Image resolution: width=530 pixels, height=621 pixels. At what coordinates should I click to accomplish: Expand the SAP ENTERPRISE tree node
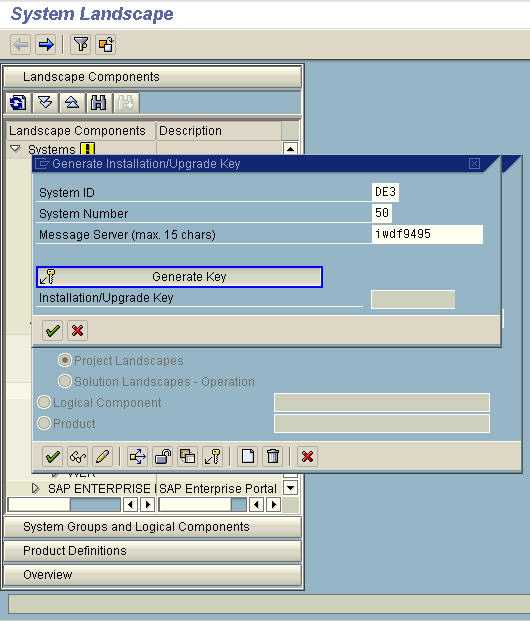[x=36, y=488]
